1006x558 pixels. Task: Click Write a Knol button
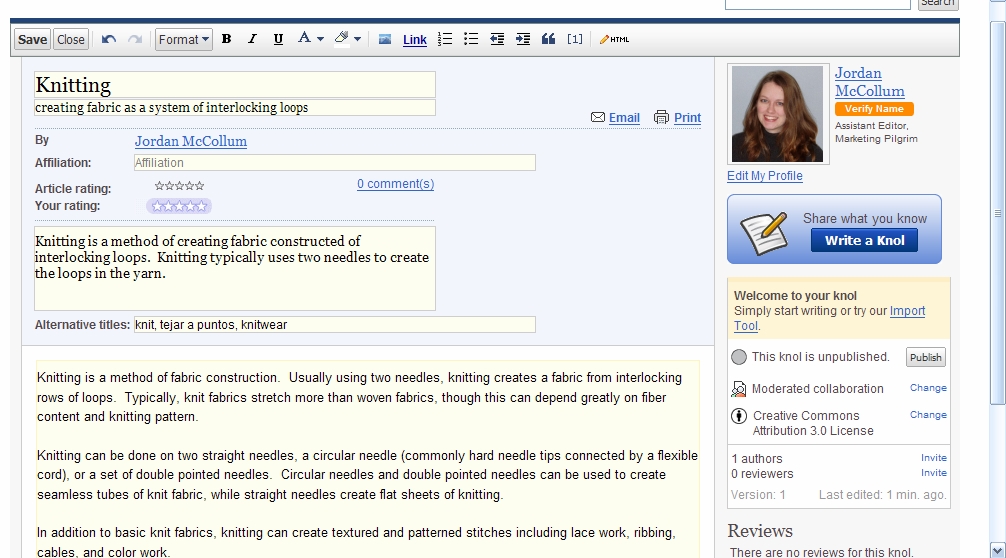tap(864, 240)
